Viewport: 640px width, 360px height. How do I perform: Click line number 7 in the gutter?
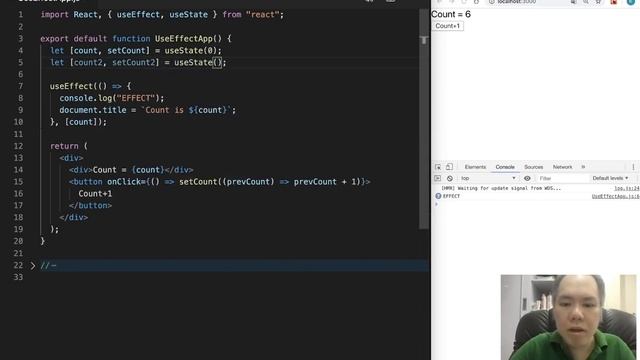click(x=20, y=86)
